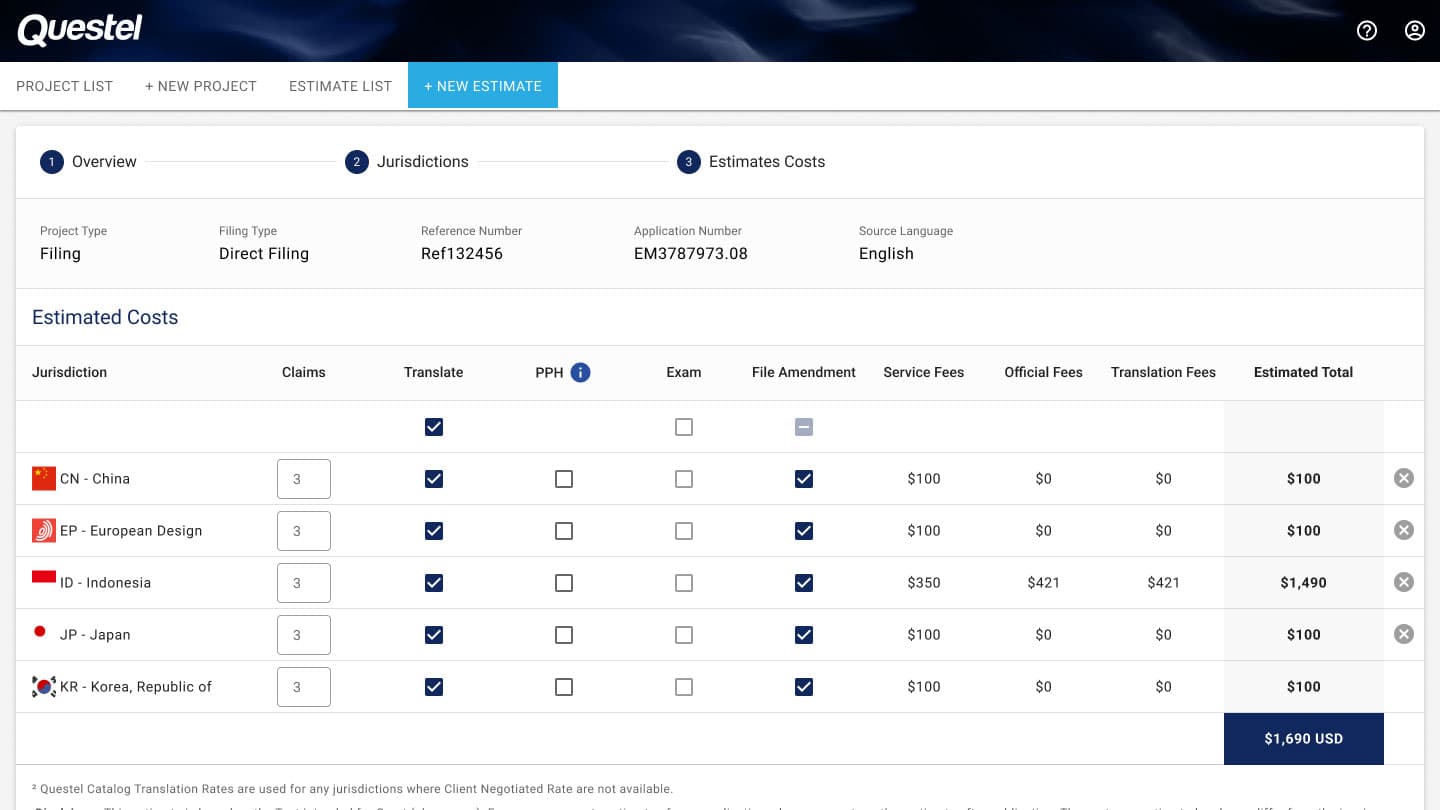1440x810 pixels.
Task: Click the Claims field for Indonesia
Action: pos(304,583)
